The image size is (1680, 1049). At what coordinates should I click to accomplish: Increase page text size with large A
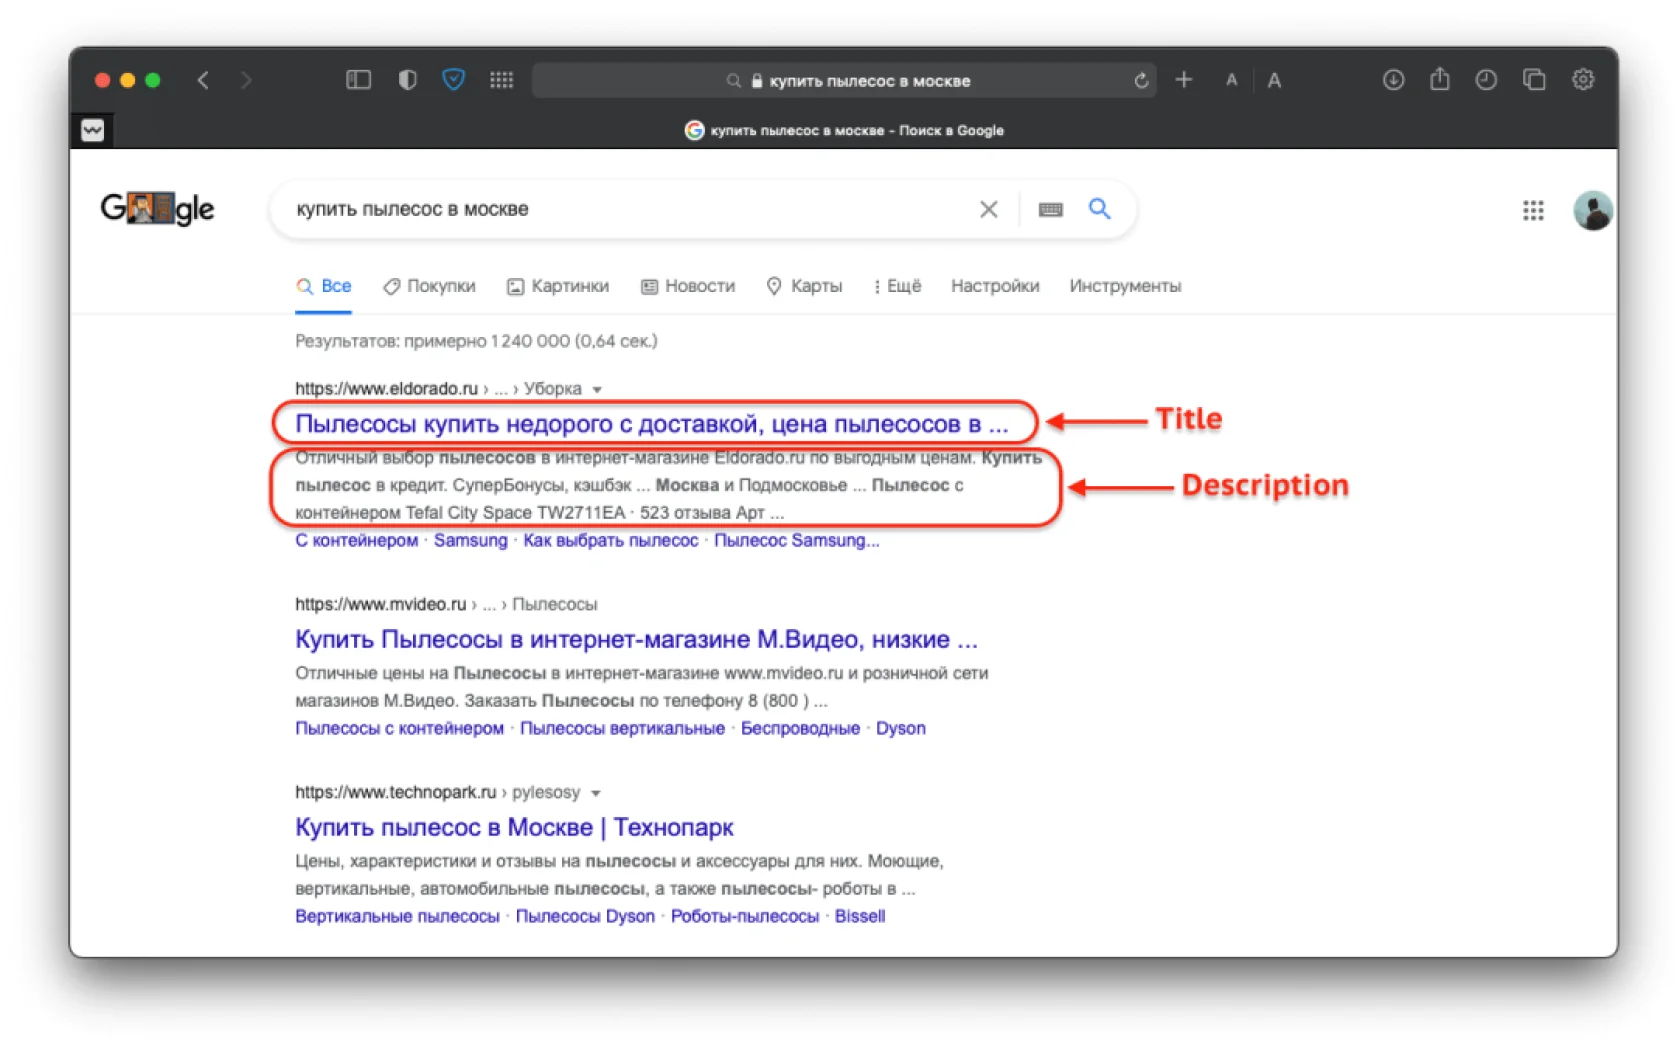(1274, 81)
